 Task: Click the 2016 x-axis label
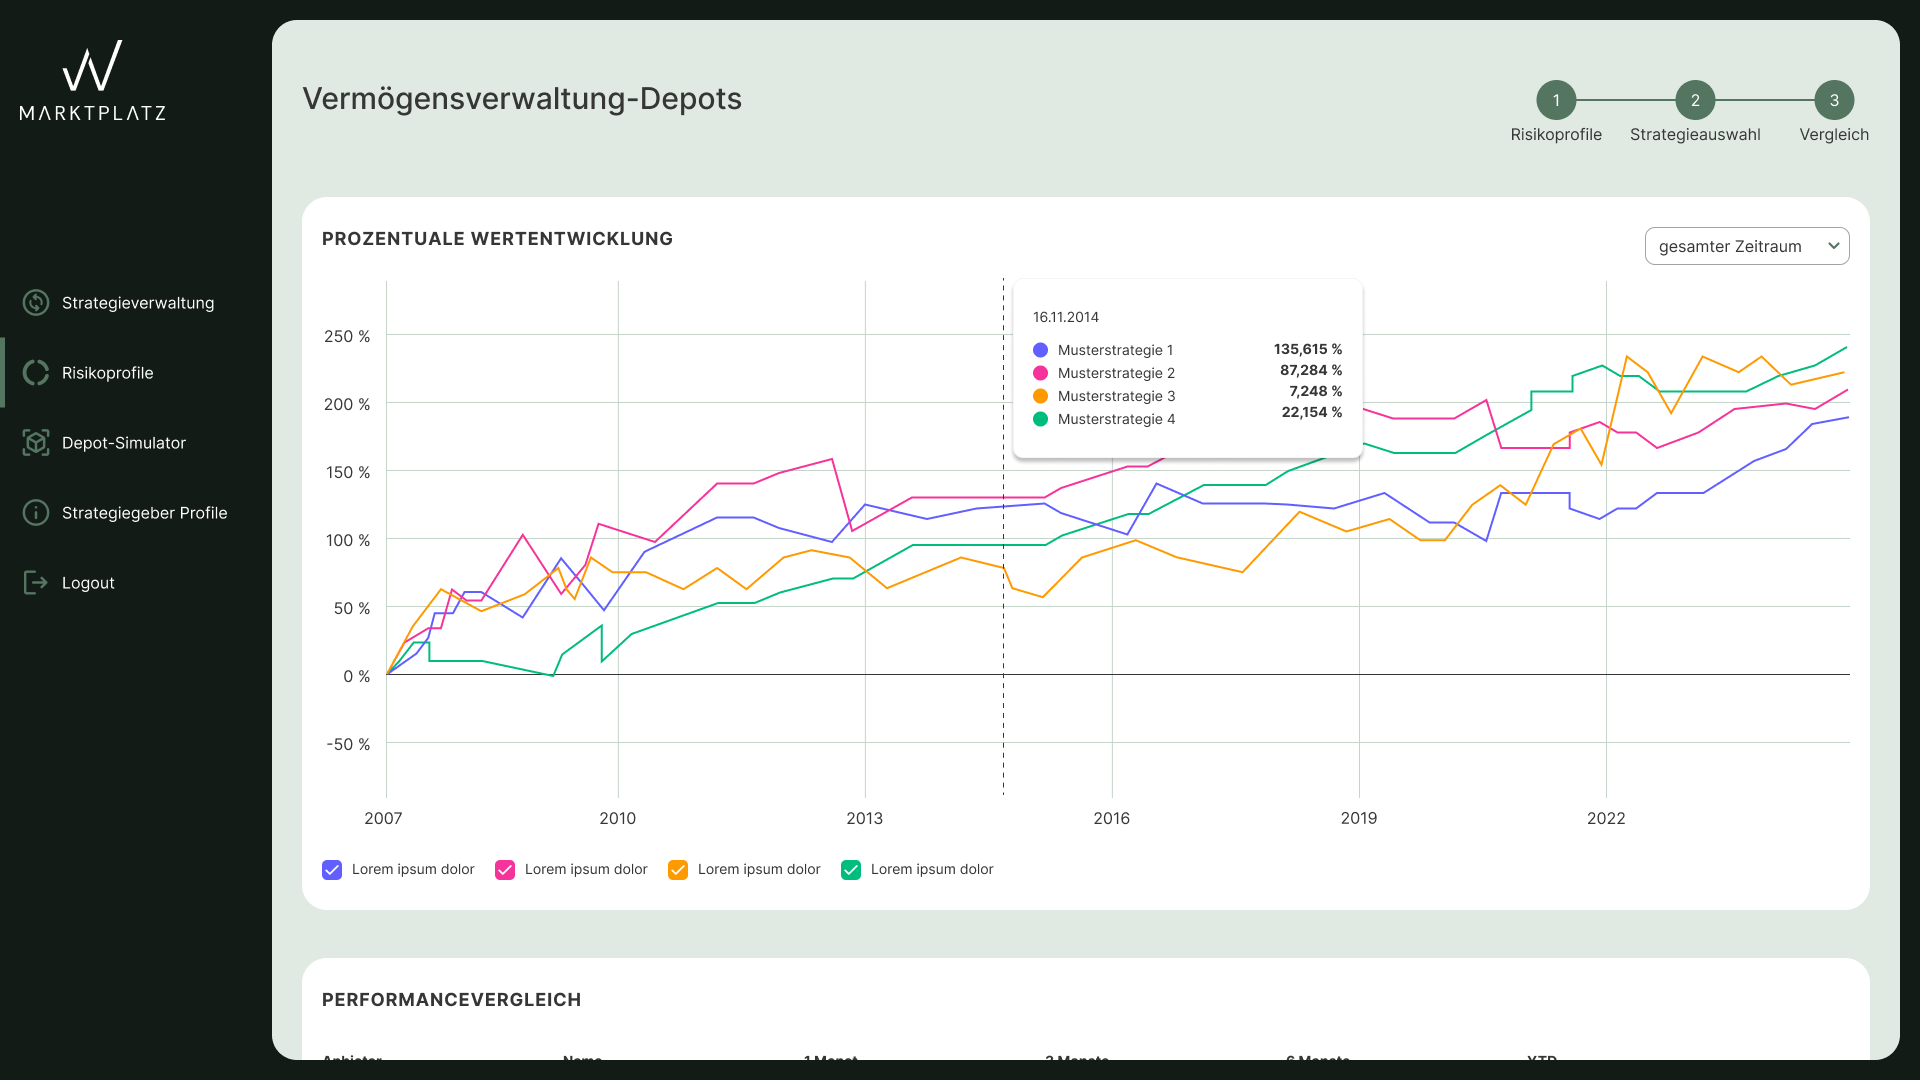(x=1112, y=818)
